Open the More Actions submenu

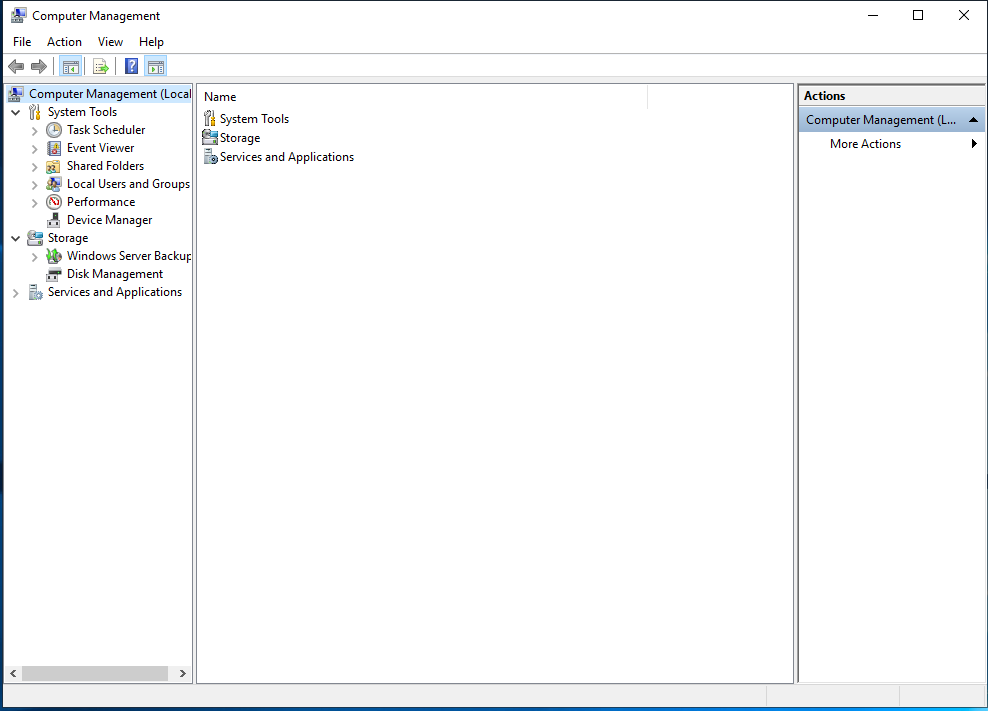(x=865, y=144)
